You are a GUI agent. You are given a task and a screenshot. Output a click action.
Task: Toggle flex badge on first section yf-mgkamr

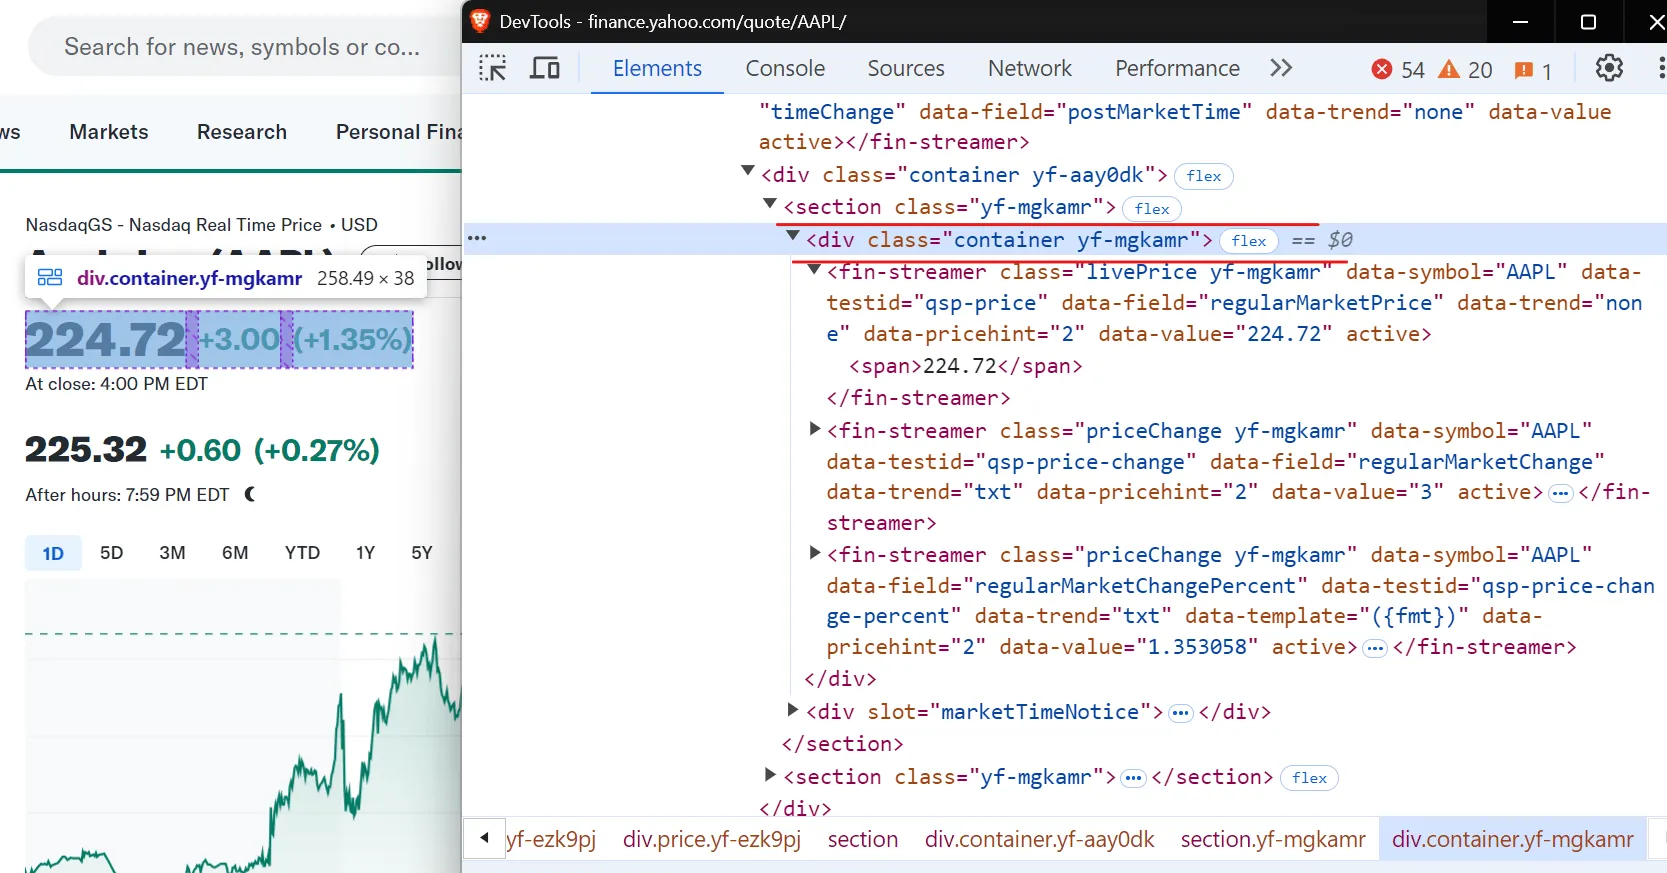click(x=1152, y=209)
